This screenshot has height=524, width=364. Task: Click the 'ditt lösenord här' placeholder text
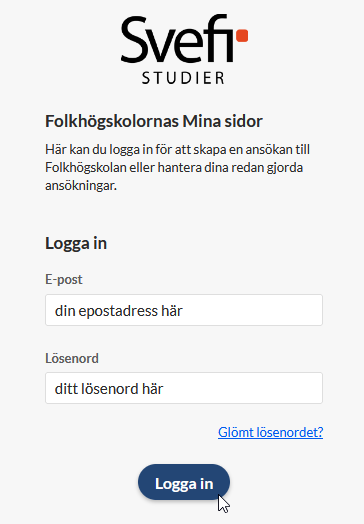[x=109, y=389]
